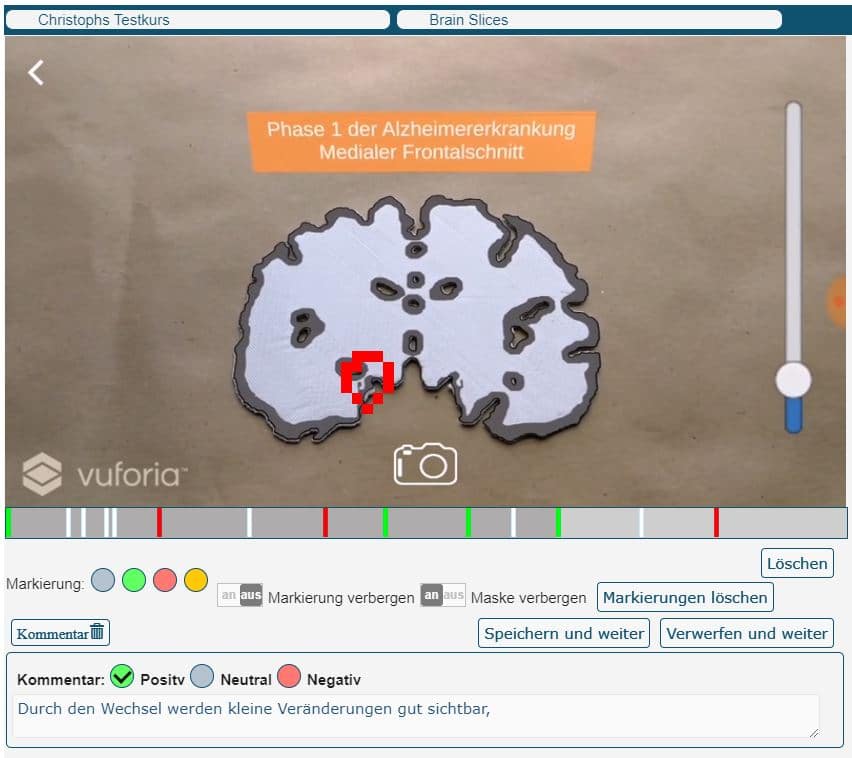Viewport: 852px width, 758px height.
Task: Click the vertical slider handle in video
Action: coord(793,380)
